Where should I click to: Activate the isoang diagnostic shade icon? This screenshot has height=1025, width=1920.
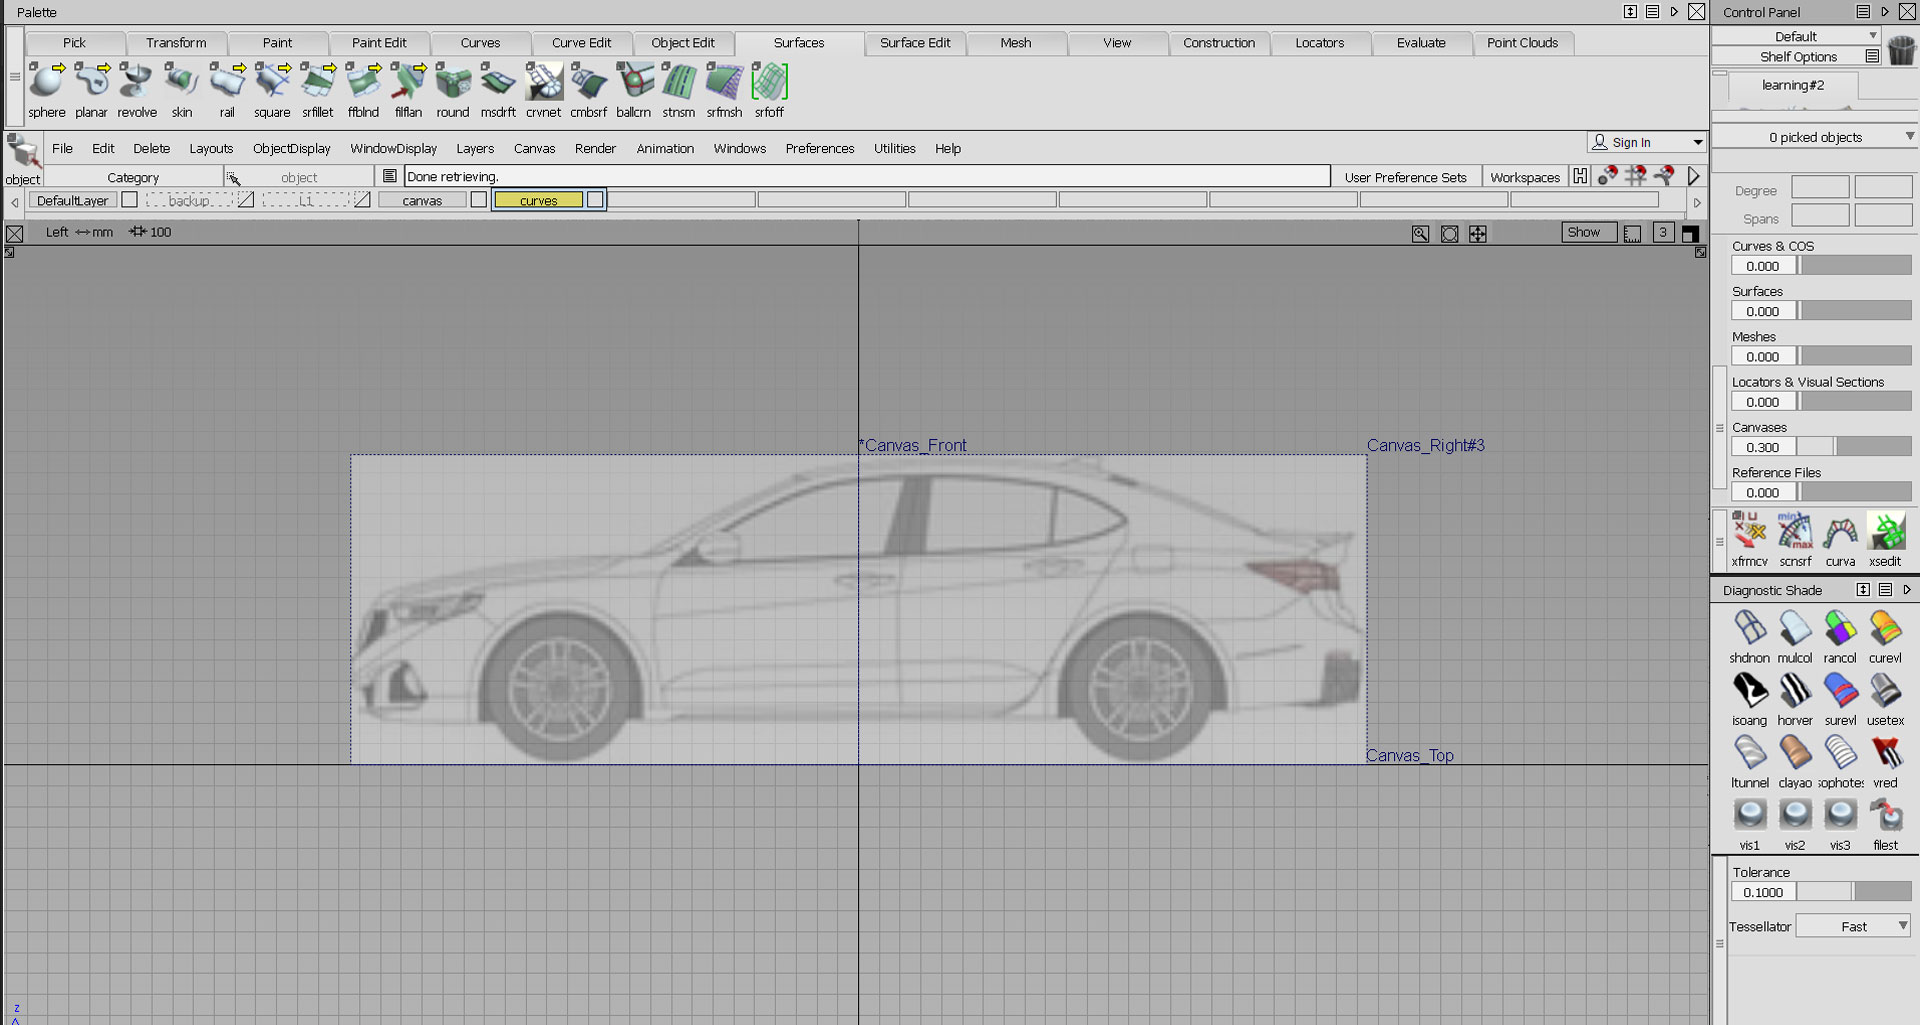pyautogui.click(x=1749, y=691)
